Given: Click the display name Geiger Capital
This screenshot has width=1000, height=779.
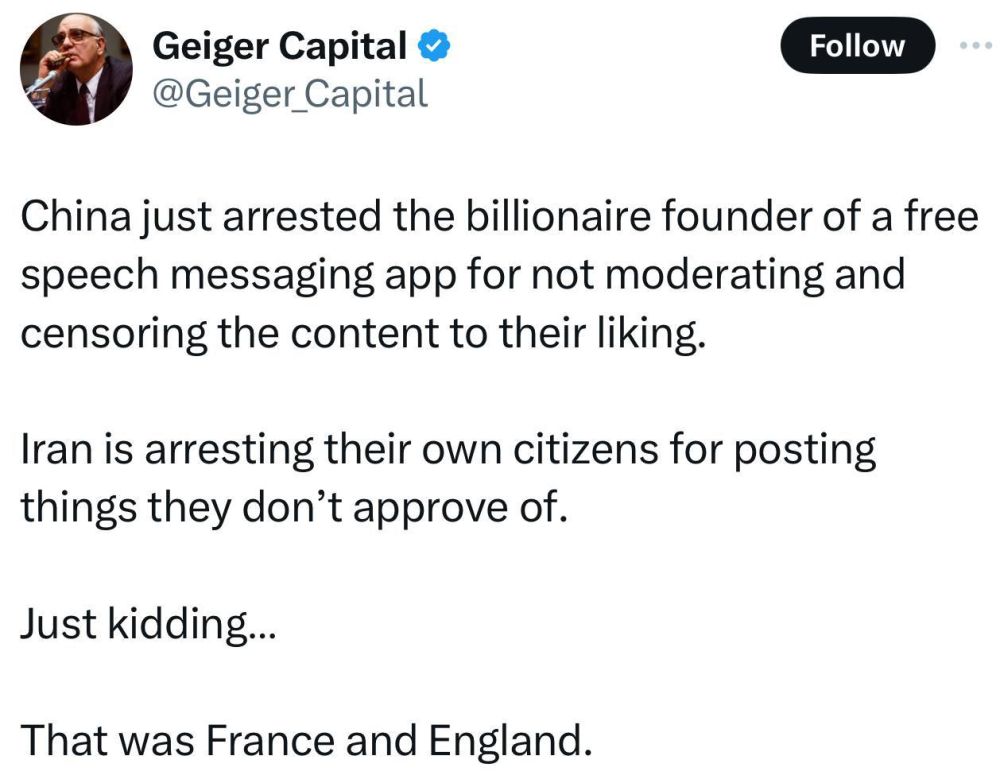Looking at the screenshot, I should 280,44.
